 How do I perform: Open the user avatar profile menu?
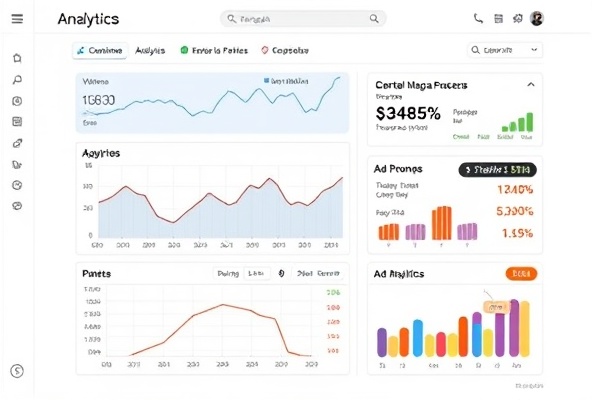[536, 19]
